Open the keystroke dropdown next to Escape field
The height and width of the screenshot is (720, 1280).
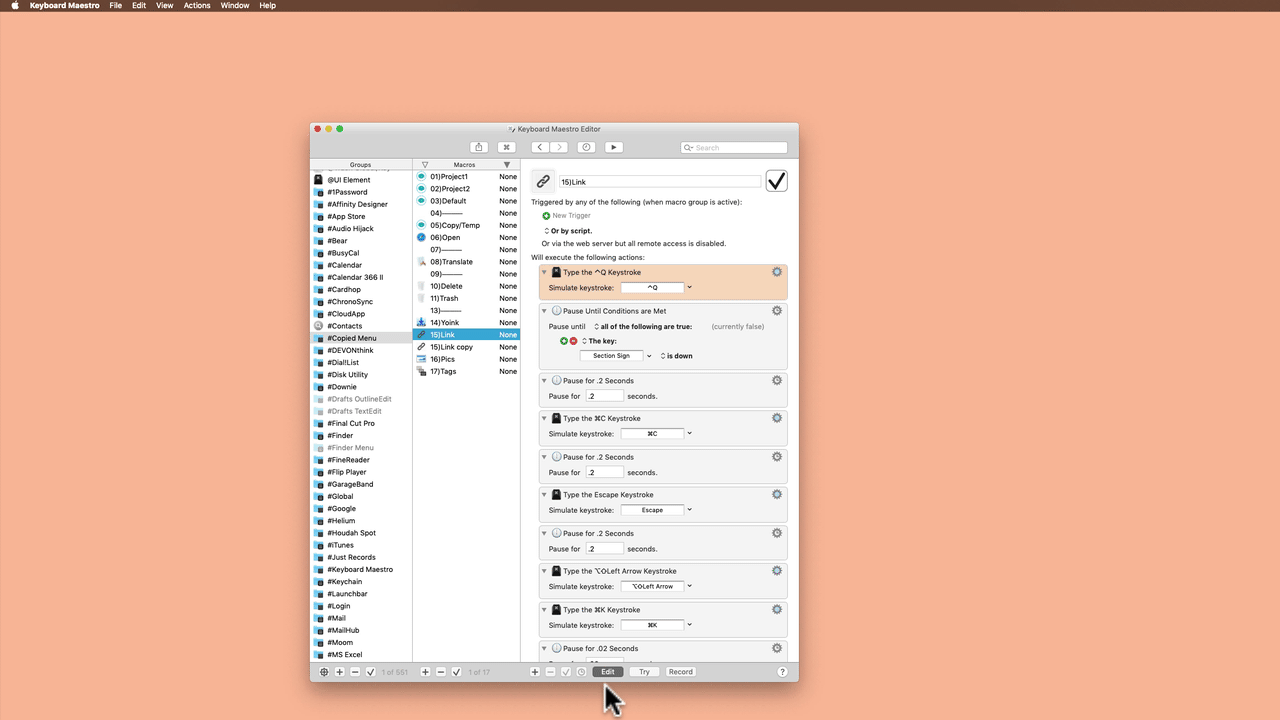(x=689, y=510)
